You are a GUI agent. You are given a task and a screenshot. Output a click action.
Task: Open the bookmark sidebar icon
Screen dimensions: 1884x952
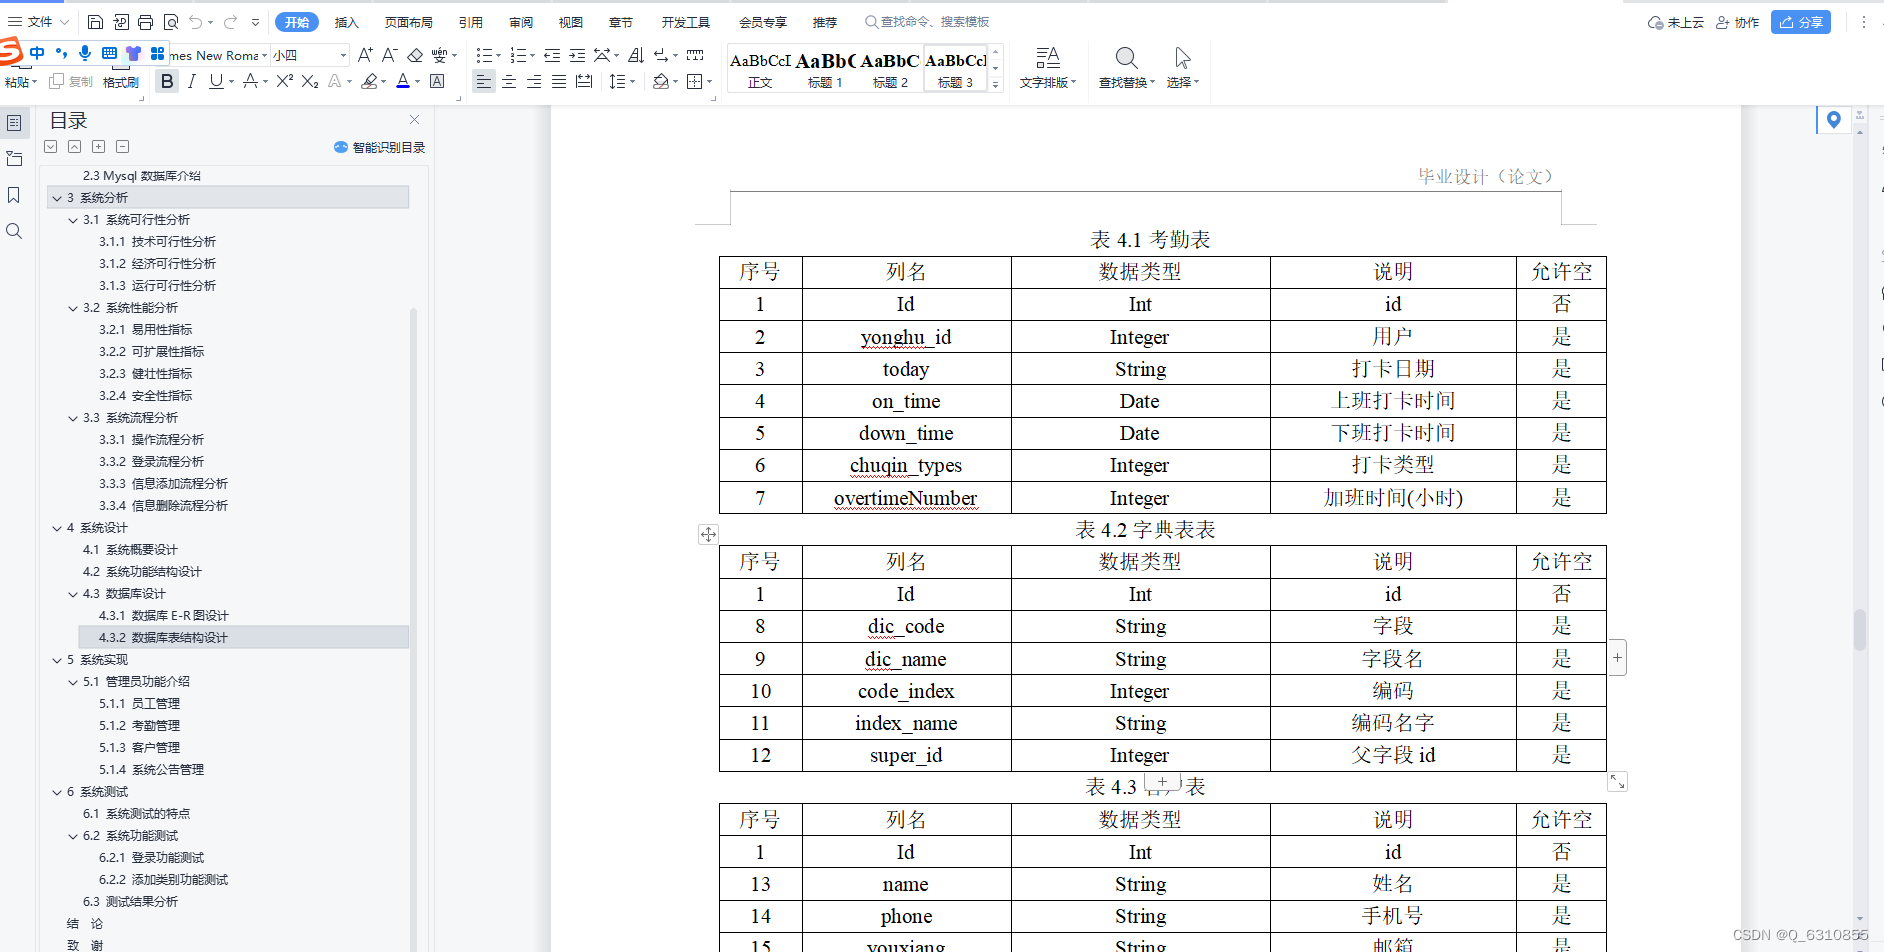pos(14,195)
